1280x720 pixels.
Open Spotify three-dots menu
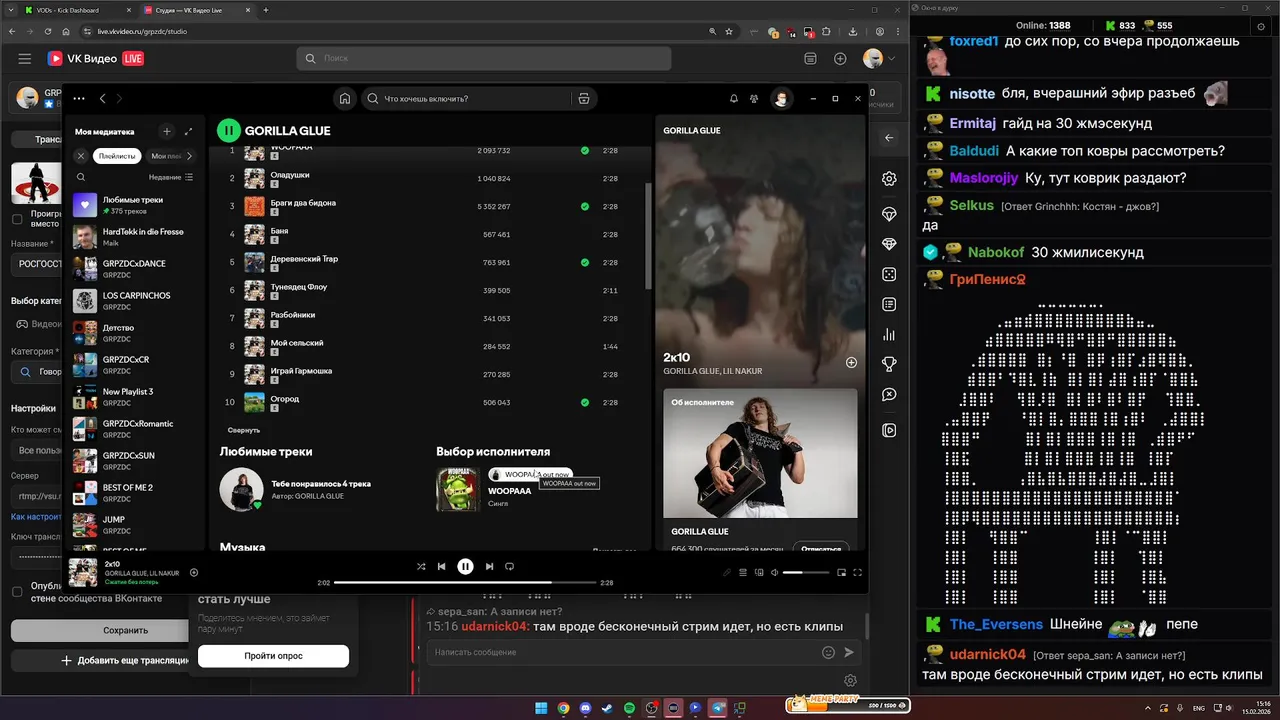click(79, 99)
